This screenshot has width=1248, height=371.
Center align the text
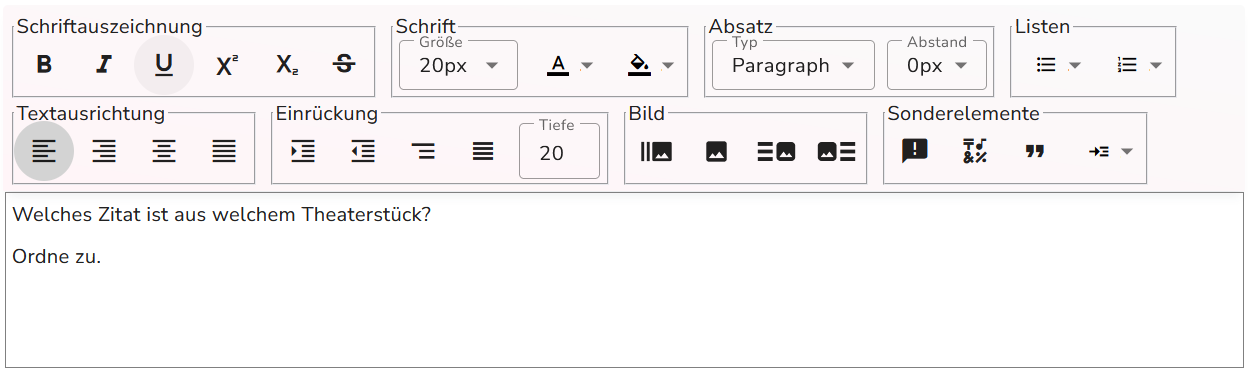[164, 152]
